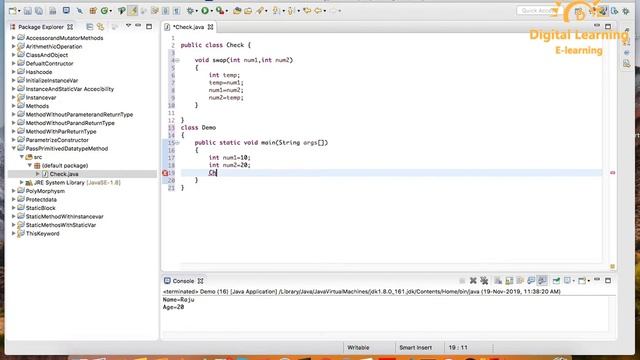Click the Last Edit Location arrow icon

coord(307,11)
